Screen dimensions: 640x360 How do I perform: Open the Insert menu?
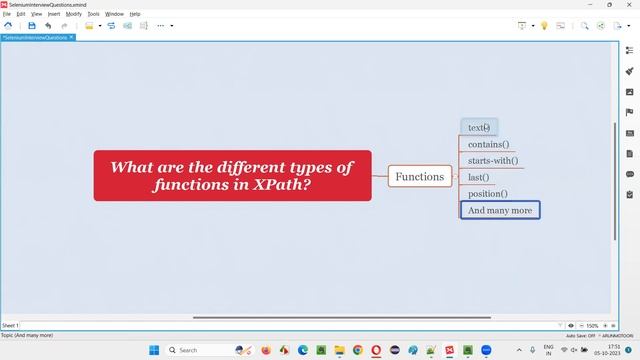[53, 14]
